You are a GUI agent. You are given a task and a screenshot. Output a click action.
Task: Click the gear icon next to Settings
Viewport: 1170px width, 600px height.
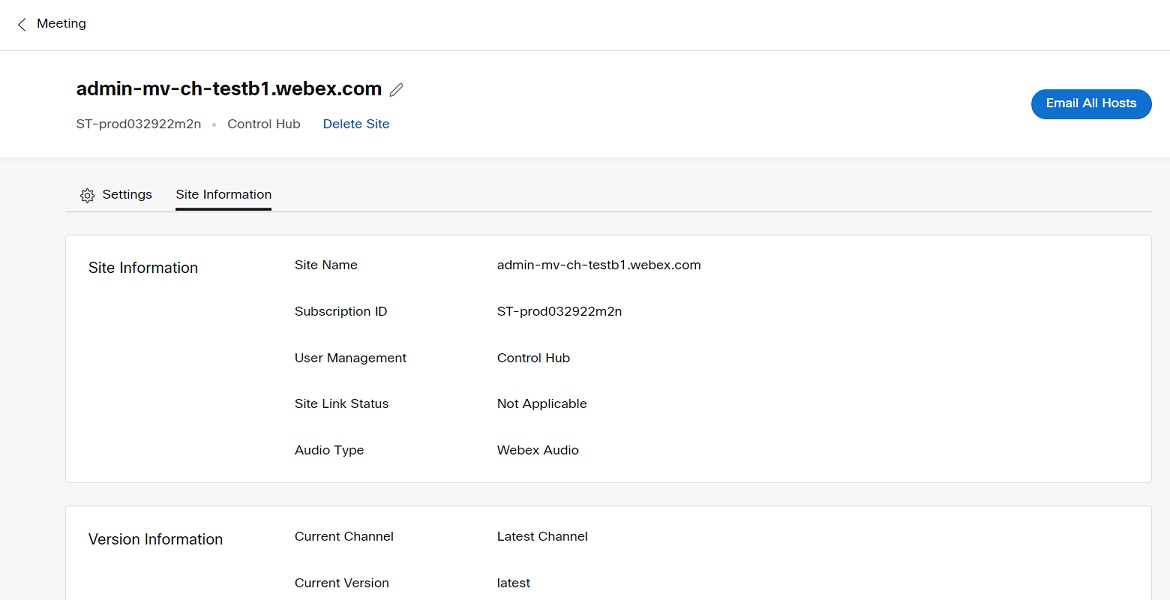(87, 196)
